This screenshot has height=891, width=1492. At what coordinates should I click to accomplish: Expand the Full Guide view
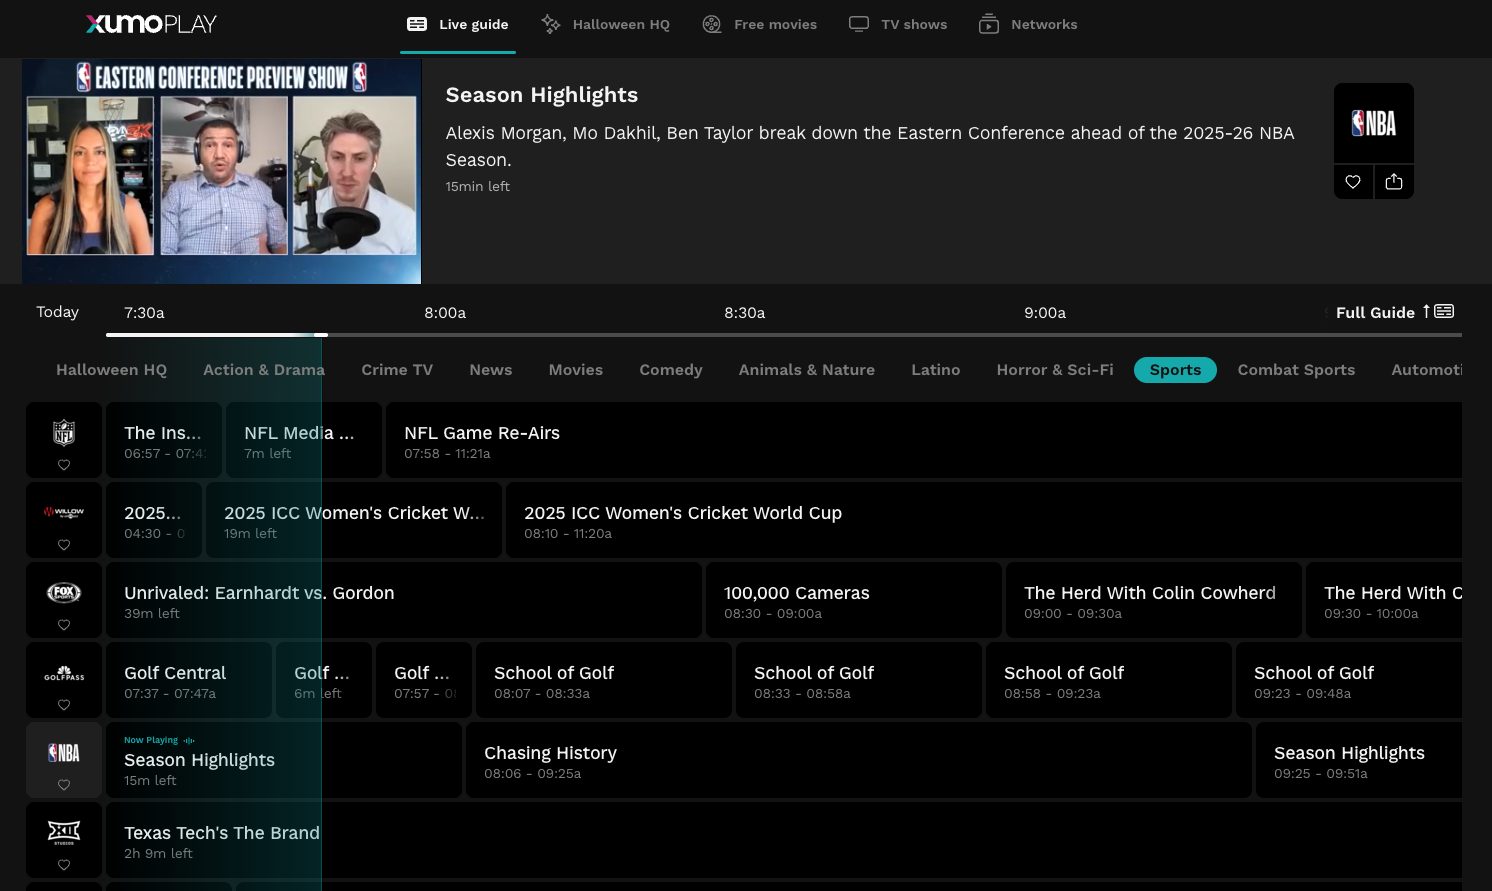coord(1394,312)
